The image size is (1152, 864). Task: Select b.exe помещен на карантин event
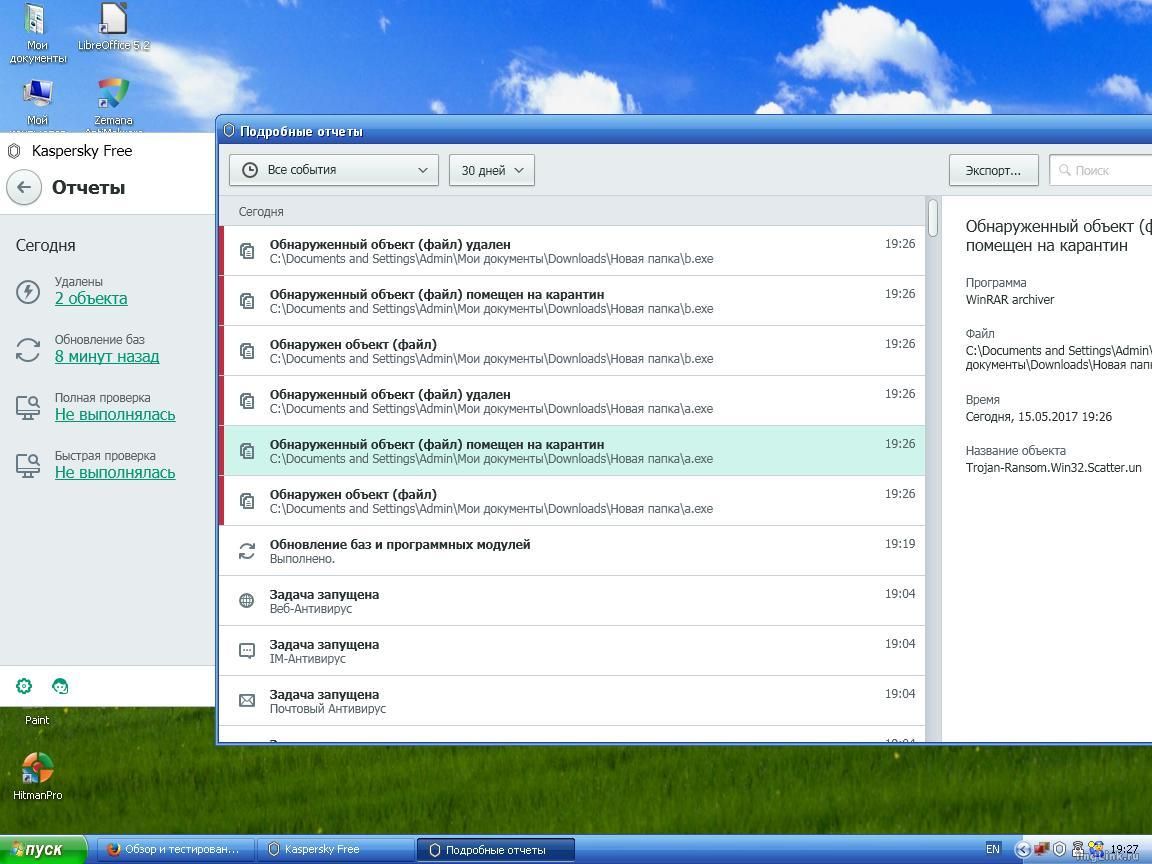click(572, 301)
